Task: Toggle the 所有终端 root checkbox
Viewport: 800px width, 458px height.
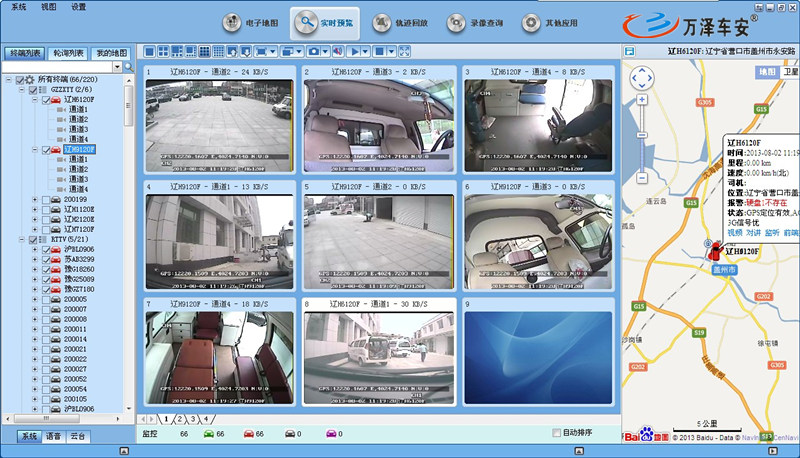Action: [20, 79]
